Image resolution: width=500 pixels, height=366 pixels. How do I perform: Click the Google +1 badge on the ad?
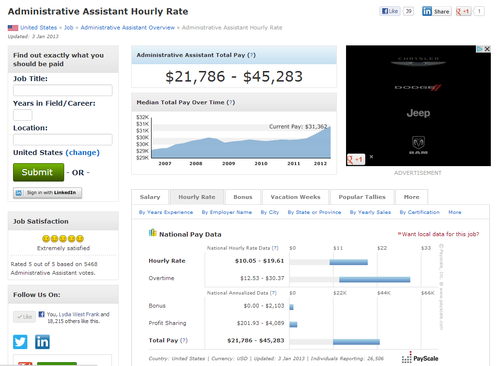[356, 159]
